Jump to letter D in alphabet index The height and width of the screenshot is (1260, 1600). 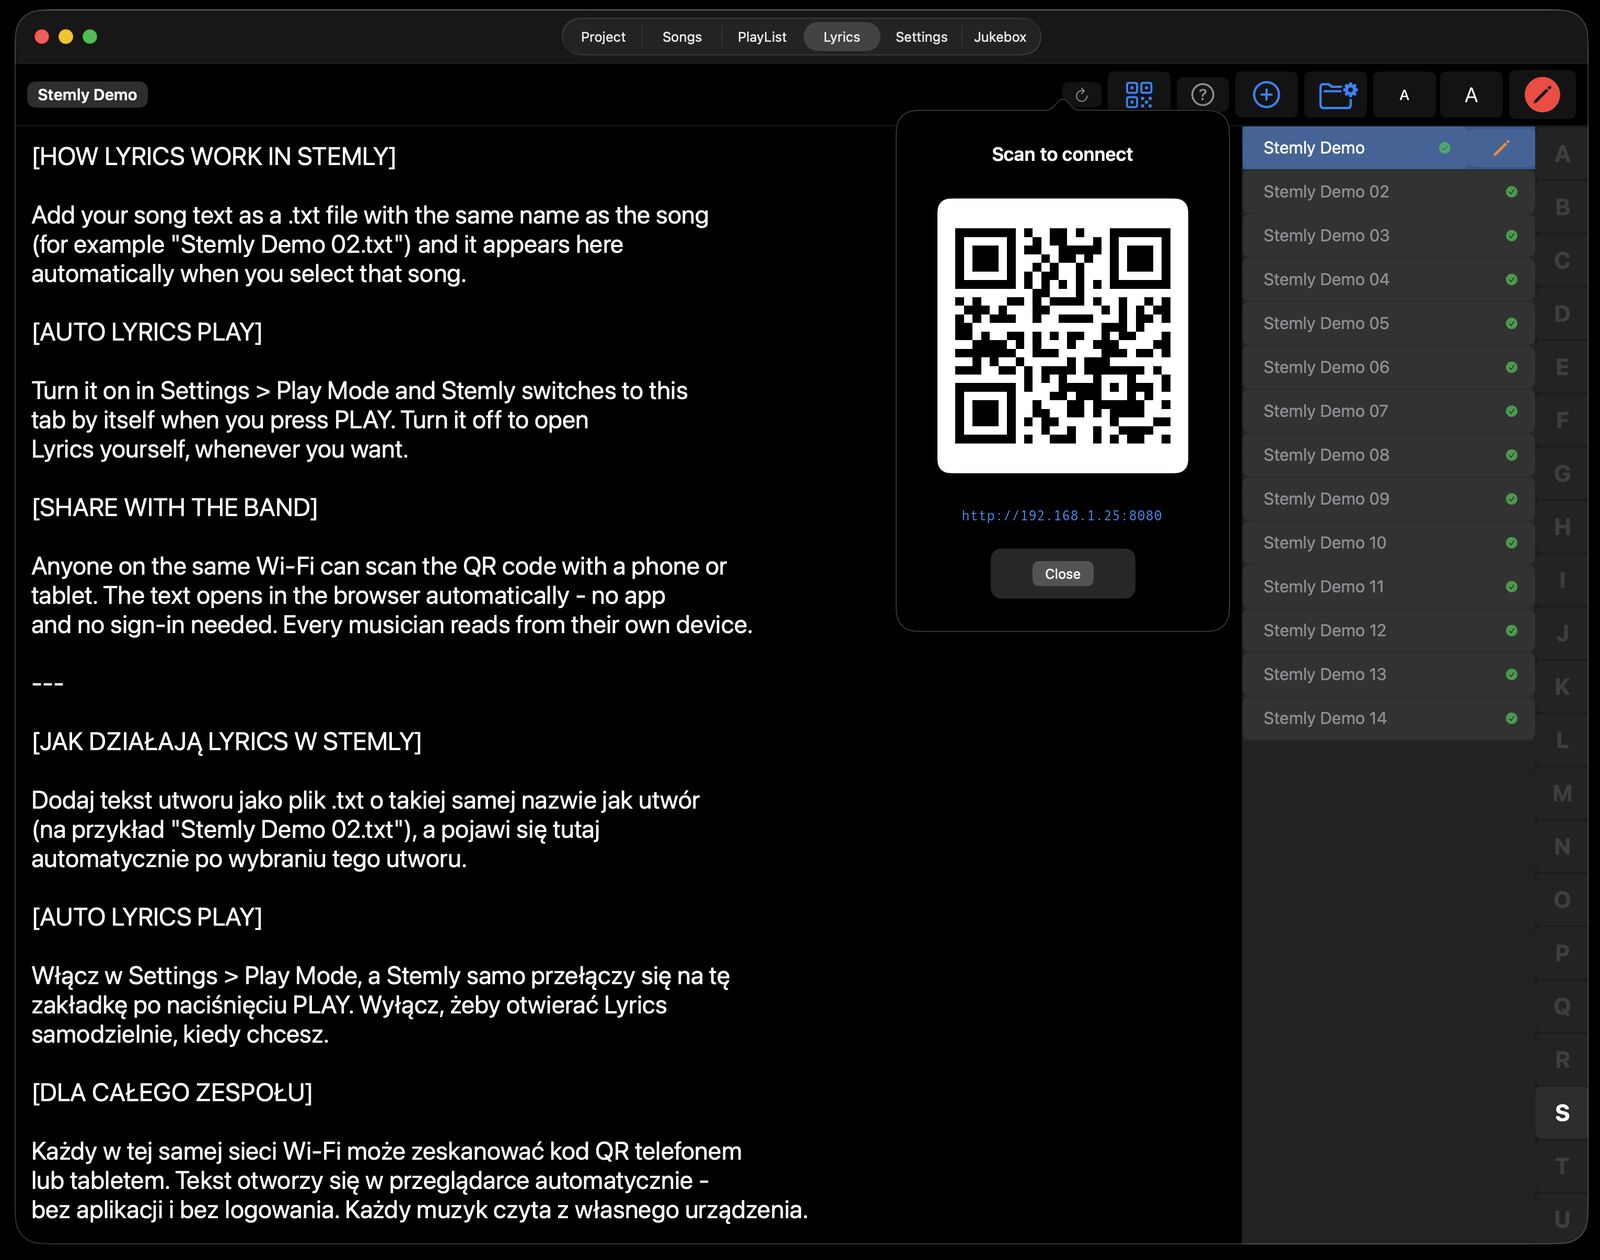click(x=1562, y=314)
